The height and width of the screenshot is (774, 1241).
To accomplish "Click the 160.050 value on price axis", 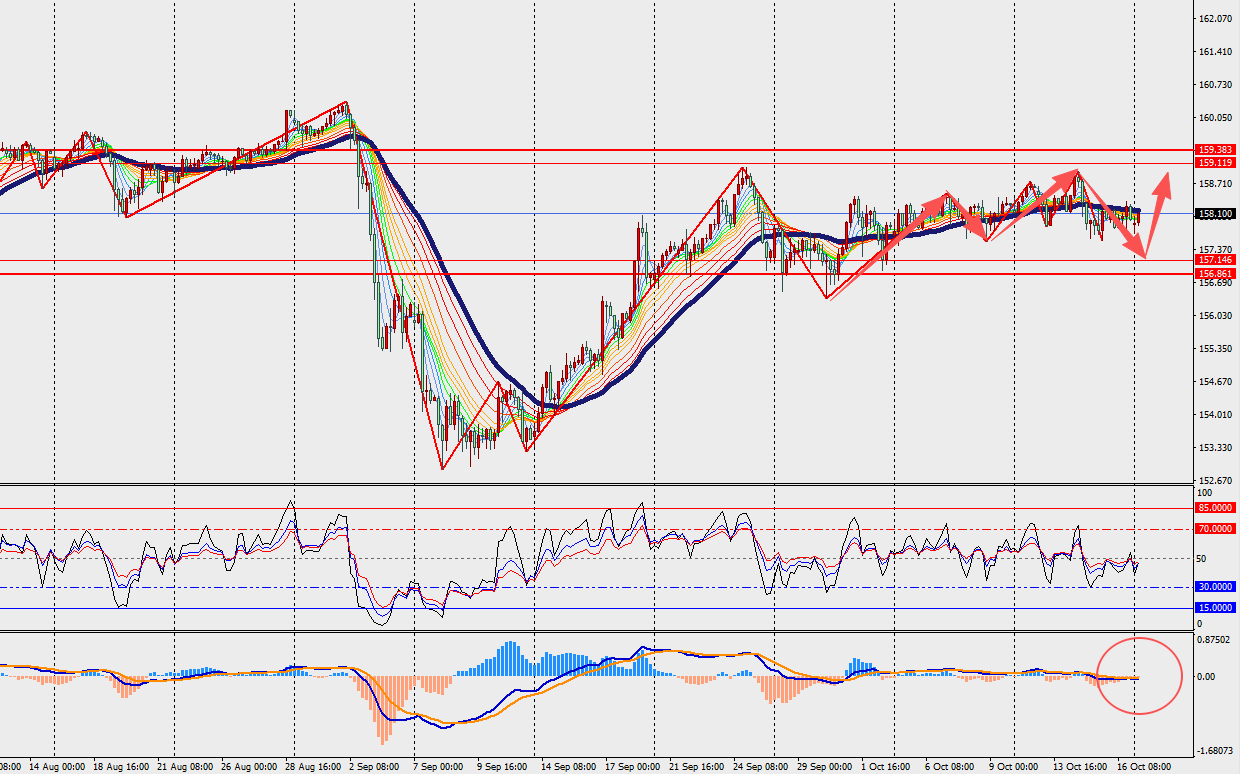I will coord(1216,118).
